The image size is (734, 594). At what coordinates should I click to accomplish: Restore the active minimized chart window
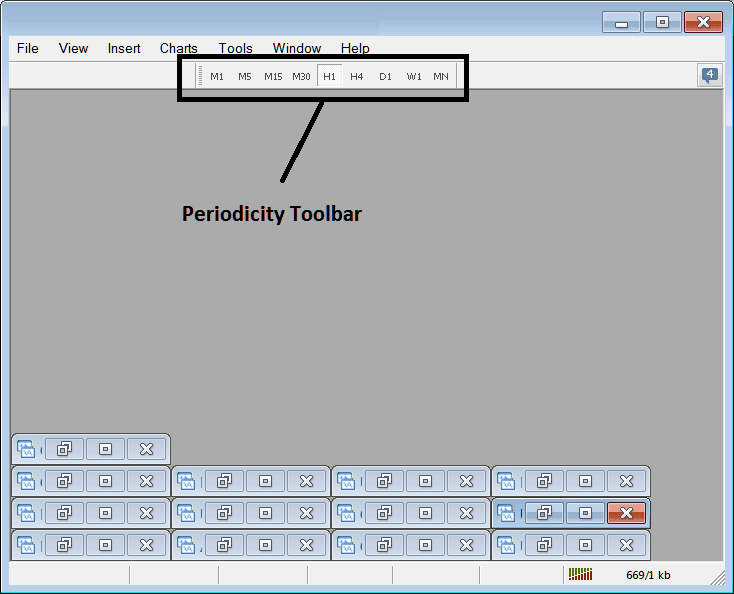[x=545, y=513]
